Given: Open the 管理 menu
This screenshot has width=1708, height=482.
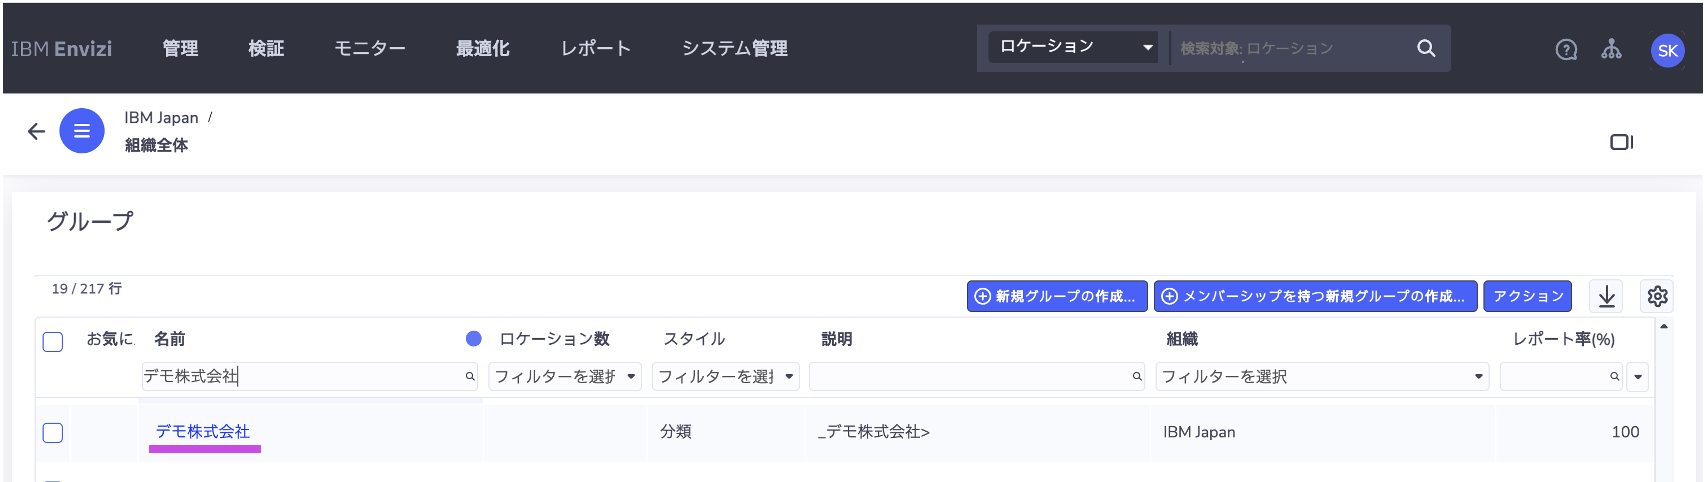Looking at the screenshot, I should click(x=180, y=48).
